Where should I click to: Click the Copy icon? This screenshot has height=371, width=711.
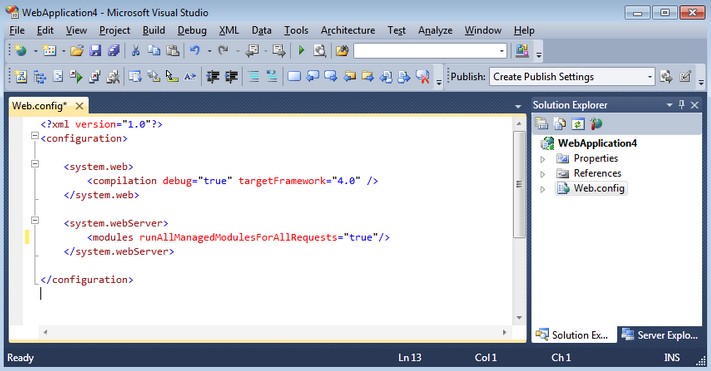coord(154,50)
